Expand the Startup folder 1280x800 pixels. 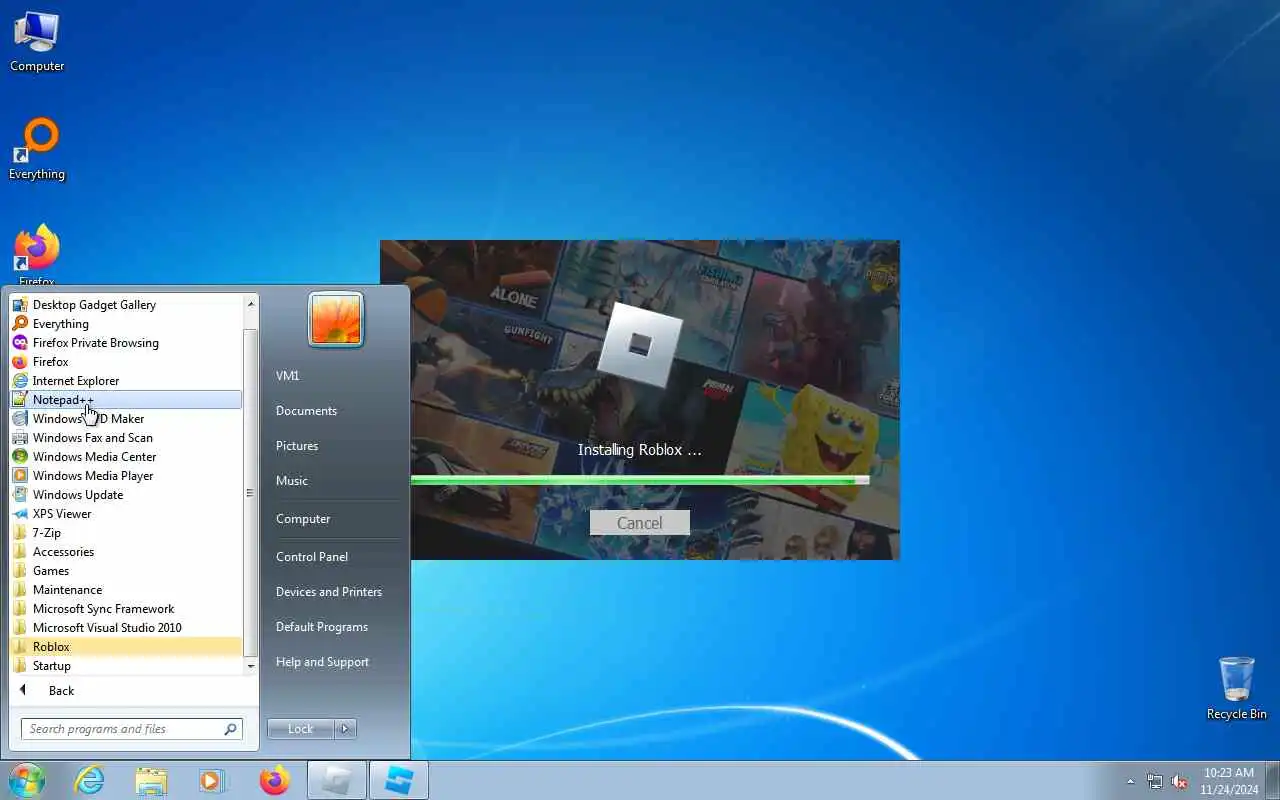click(126, 665)
